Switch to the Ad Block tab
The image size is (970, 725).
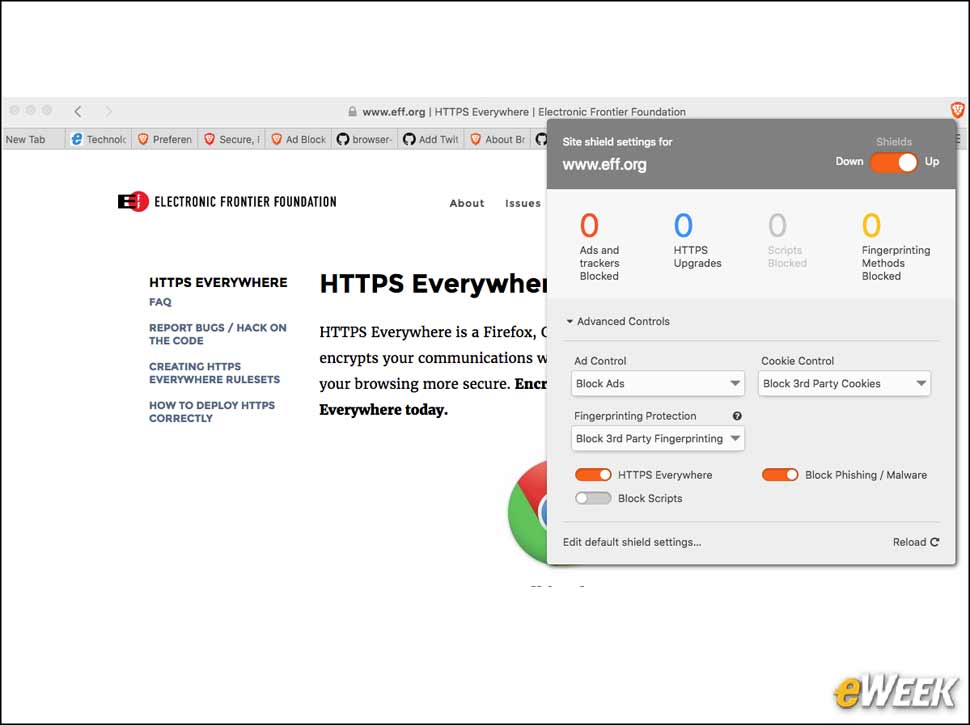298,139
